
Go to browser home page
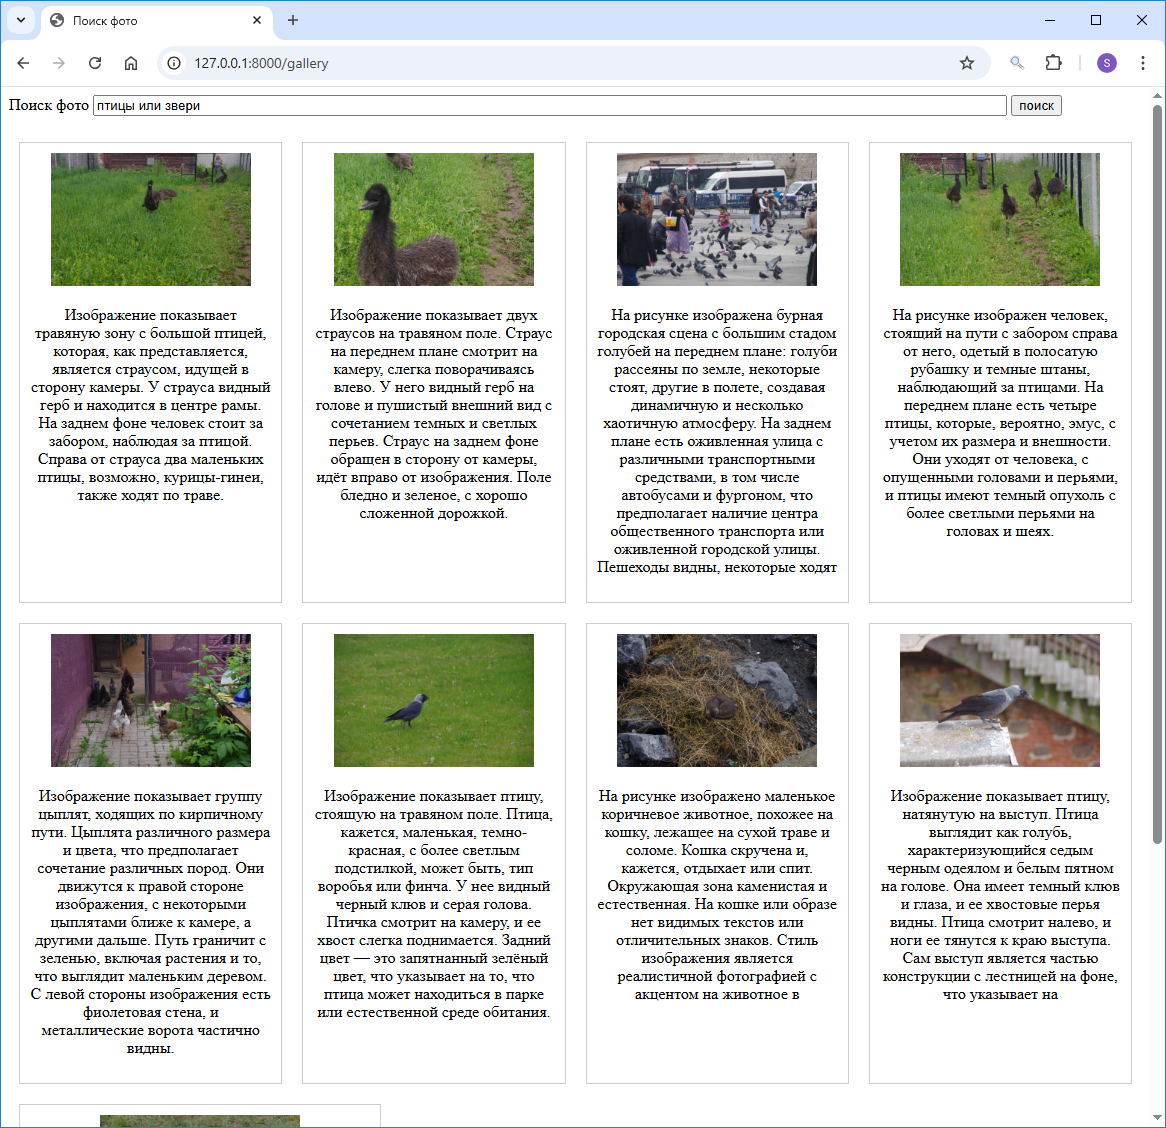tap(131, 63)
